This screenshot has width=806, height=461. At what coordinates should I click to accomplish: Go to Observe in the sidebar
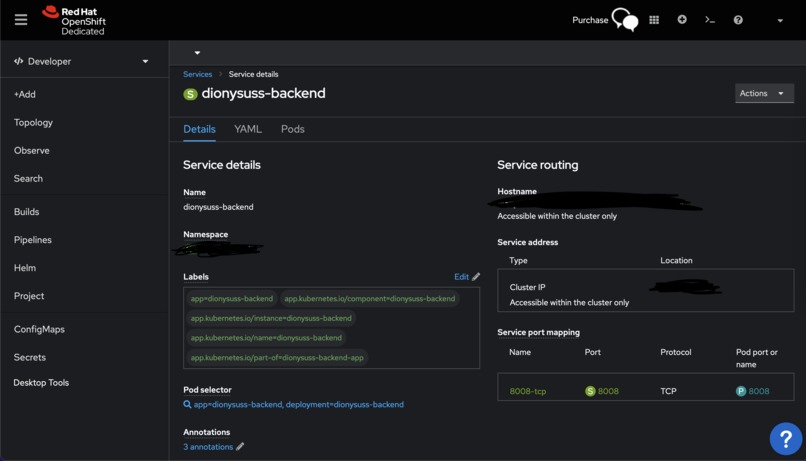(32, 151)
